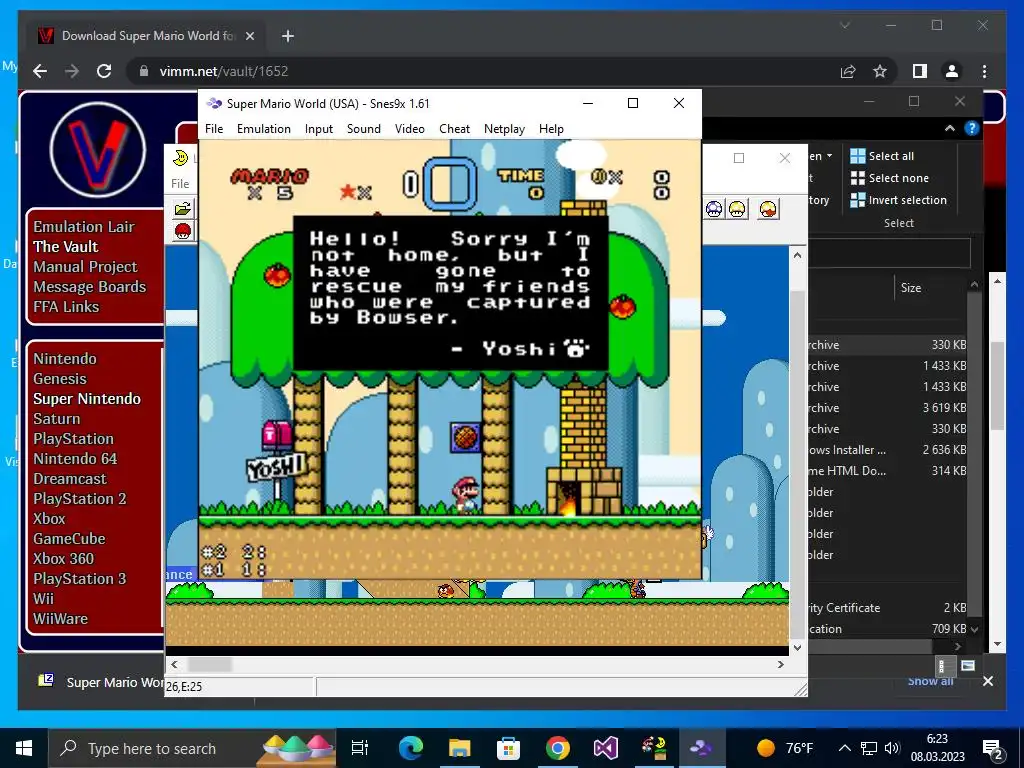The width and height of the screenshot is (1024, 768).
Task: Bookmark this page with the star icon
Action: click(880, 71)
